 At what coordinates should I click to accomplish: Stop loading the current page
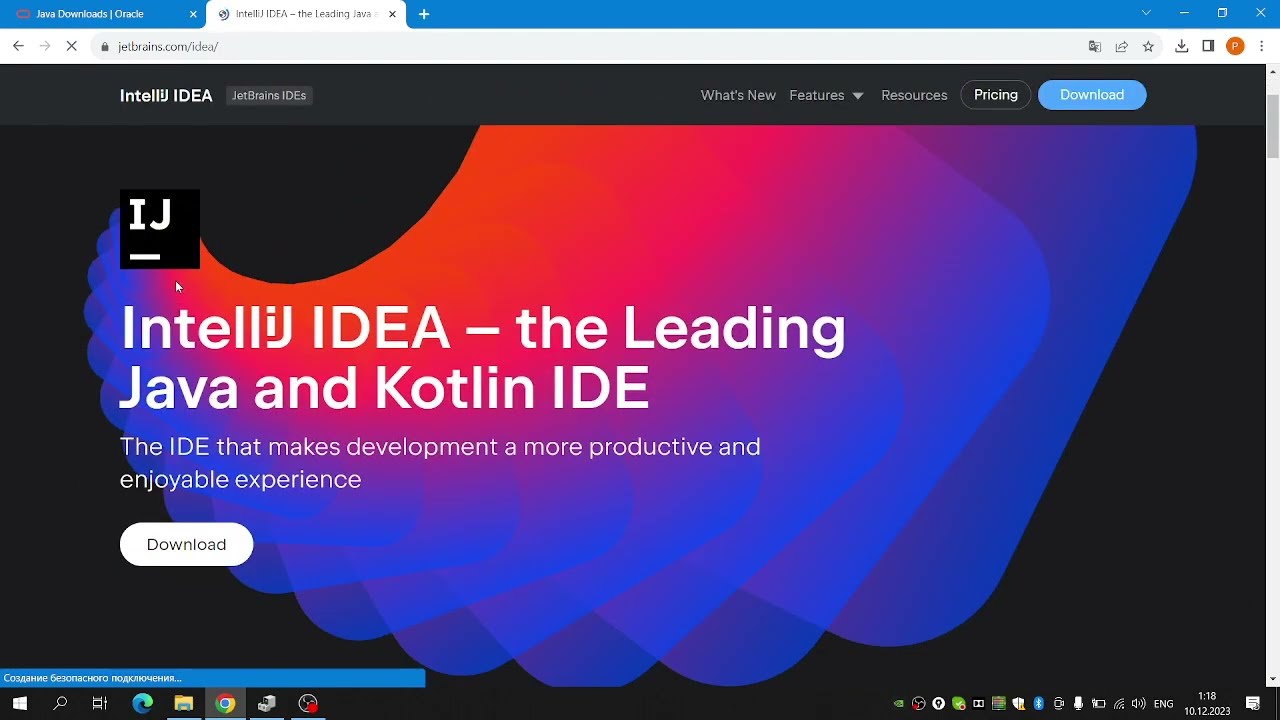[71, 46]
